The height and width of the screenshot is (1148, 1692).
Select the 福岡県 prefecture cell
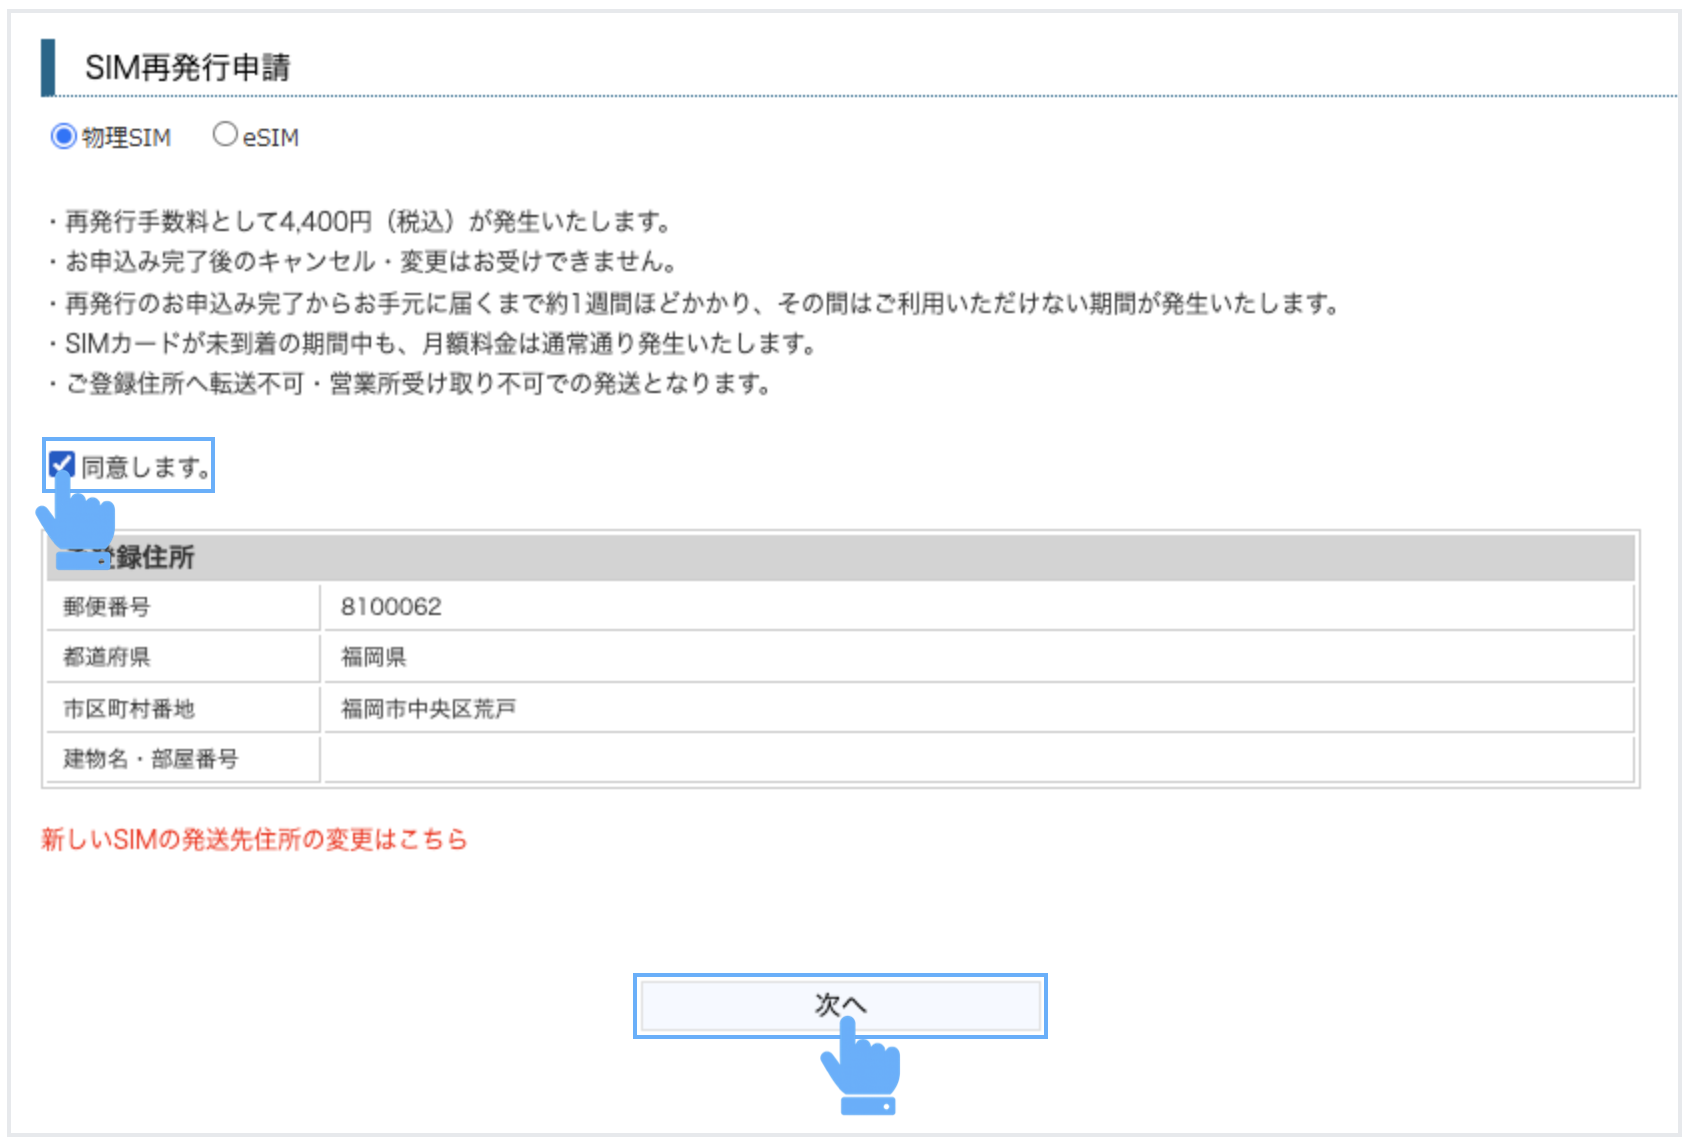[x=374, y=657]
